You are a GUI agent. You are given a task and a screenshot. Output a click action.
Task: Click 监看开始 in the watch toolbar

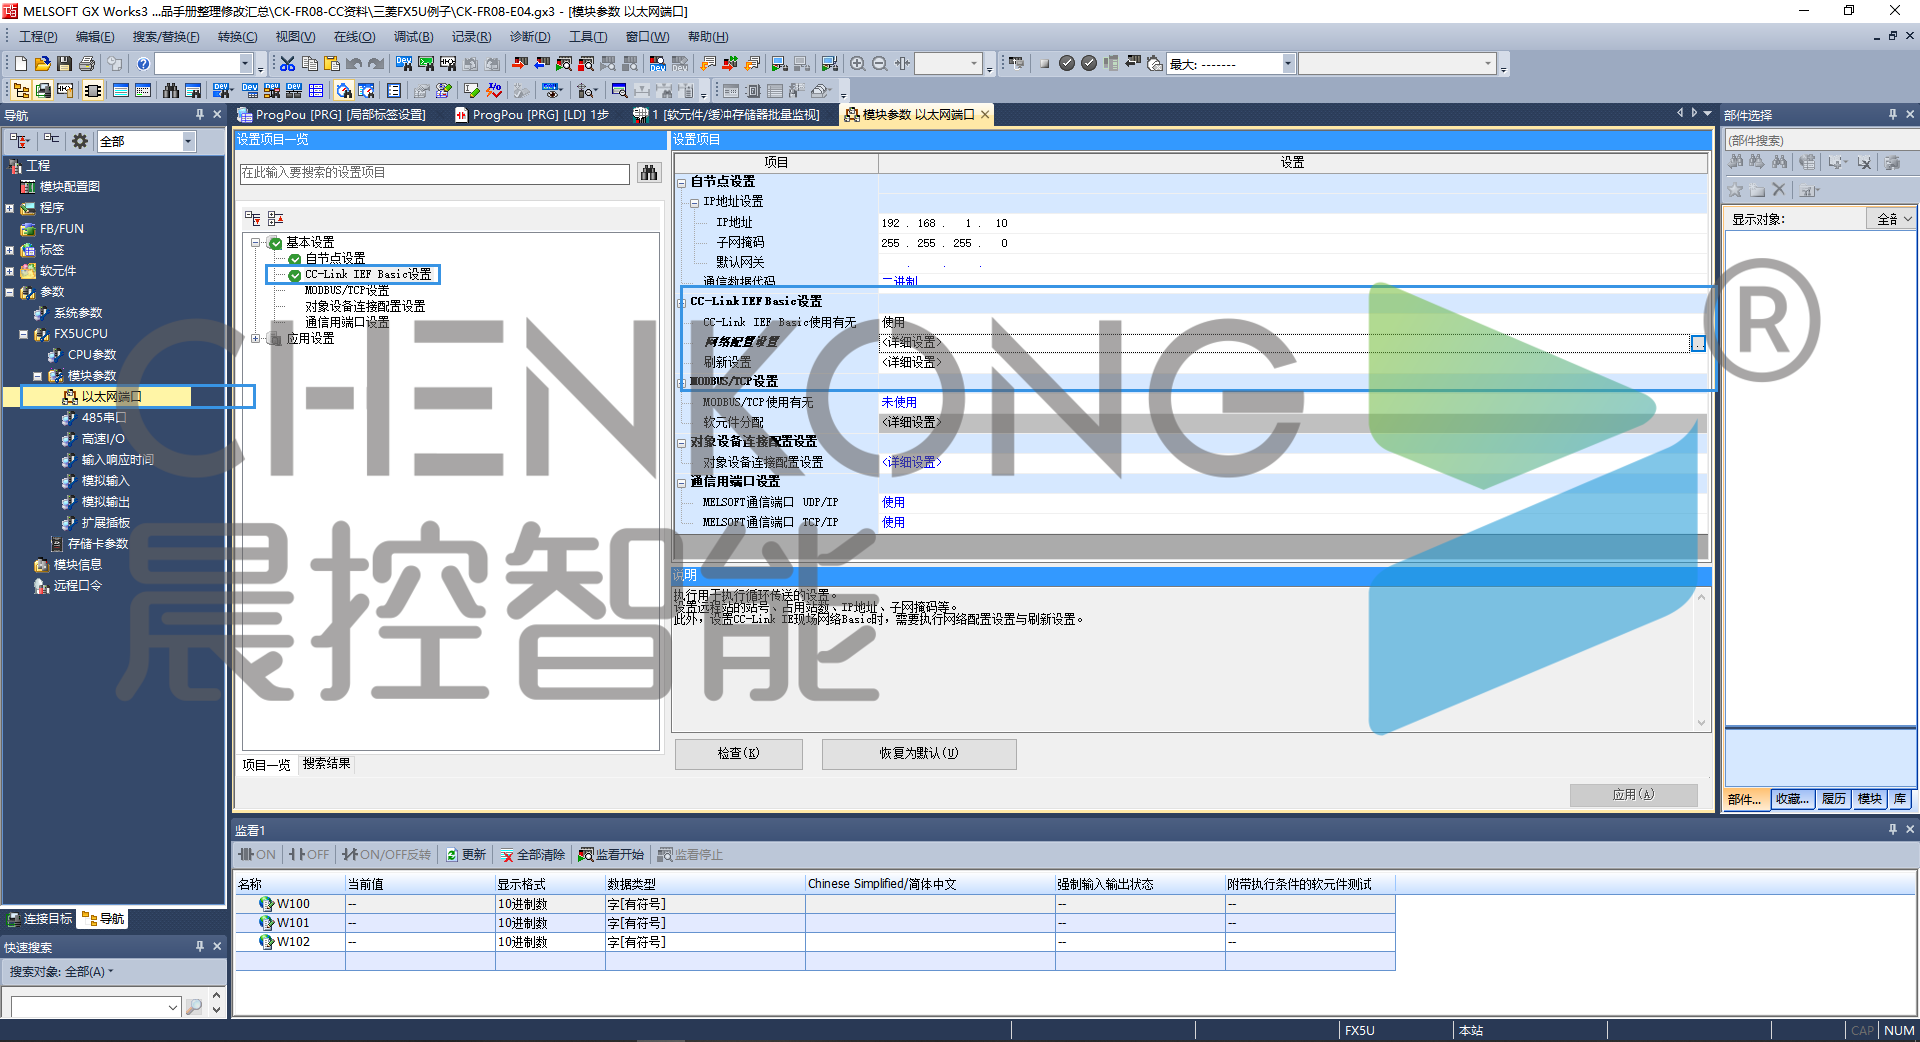[x=611, y=855]
